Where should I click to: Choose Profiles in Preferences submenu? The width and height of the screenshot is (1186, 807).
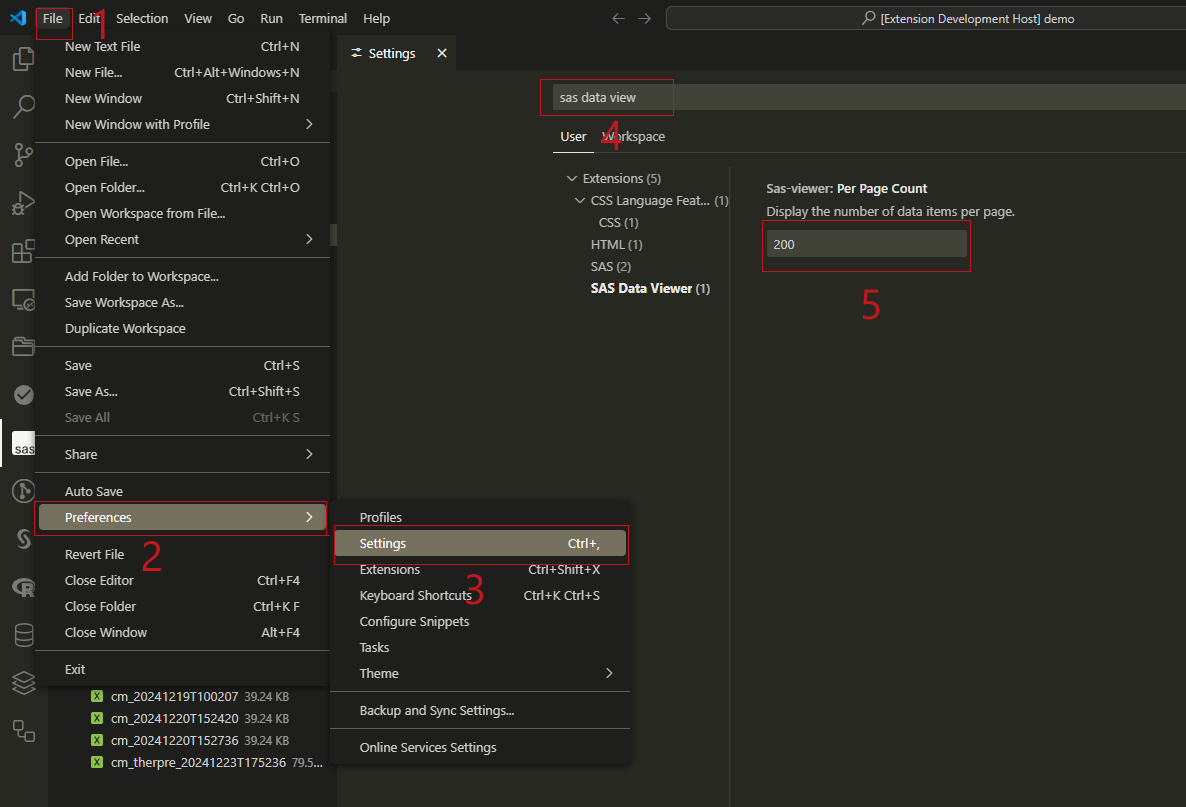click(x=480, y=517)
